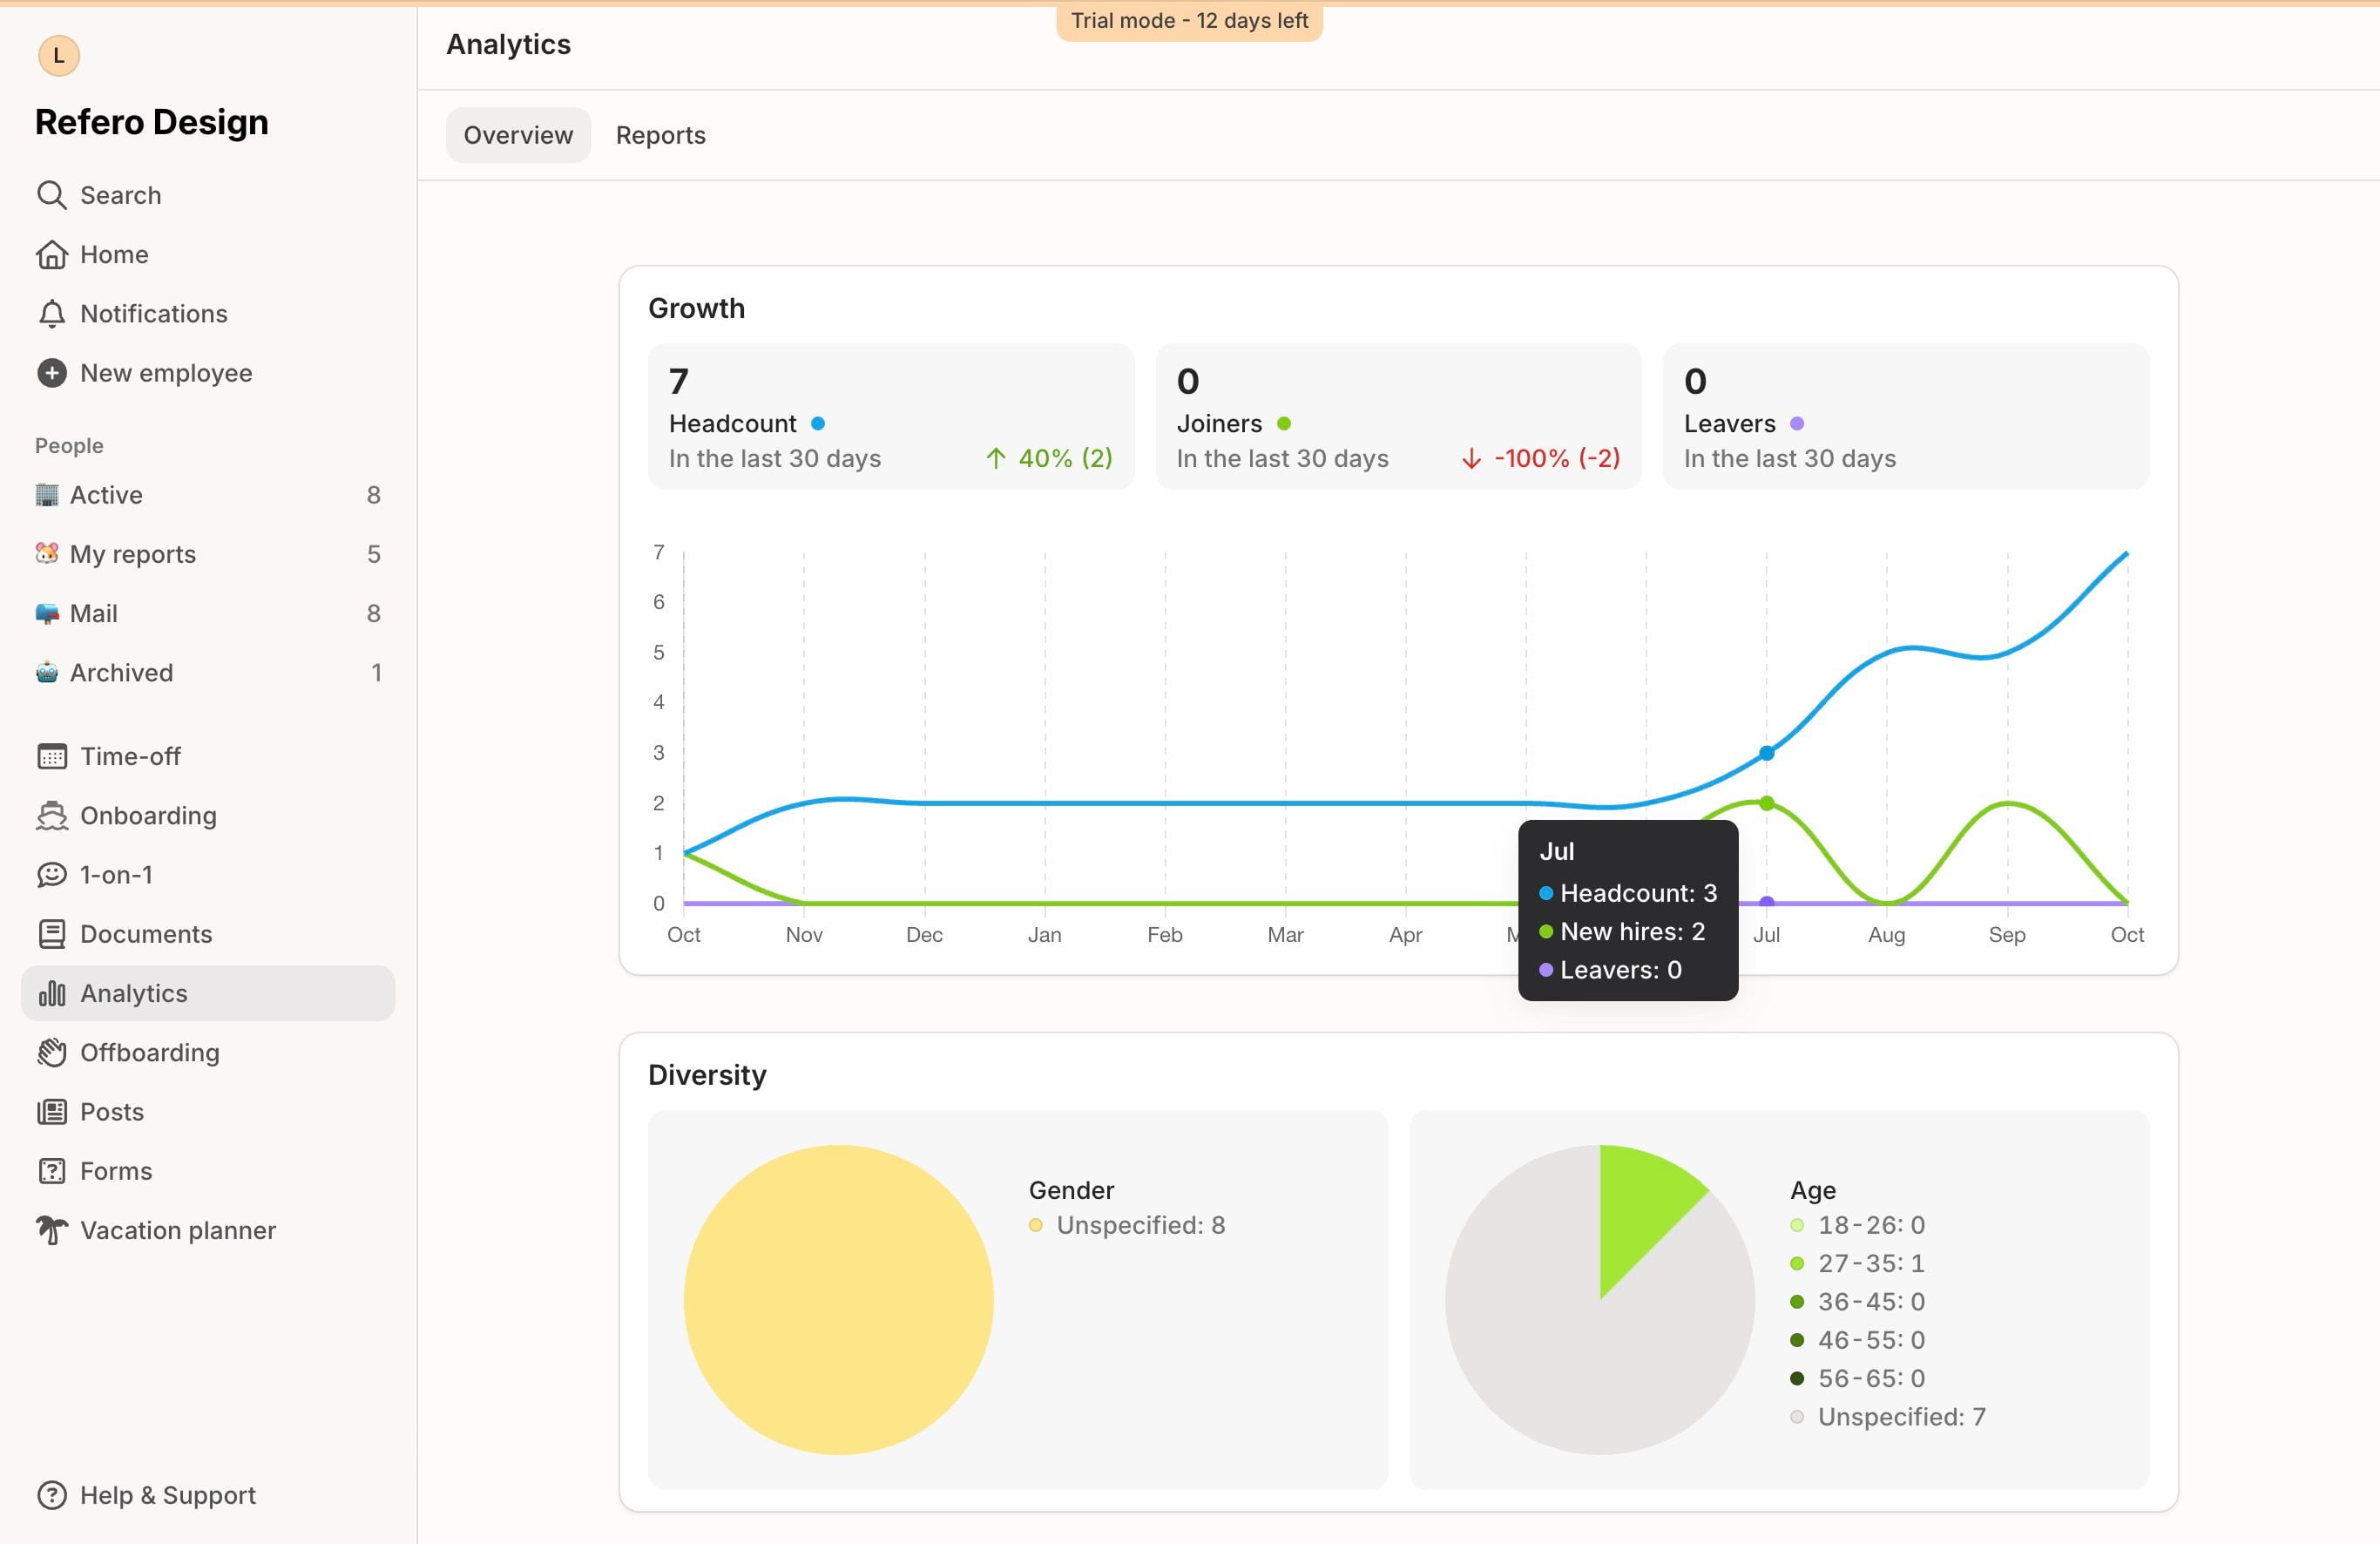Open Archived people list
2380x1544 pixels.
(x=121, y=673)
